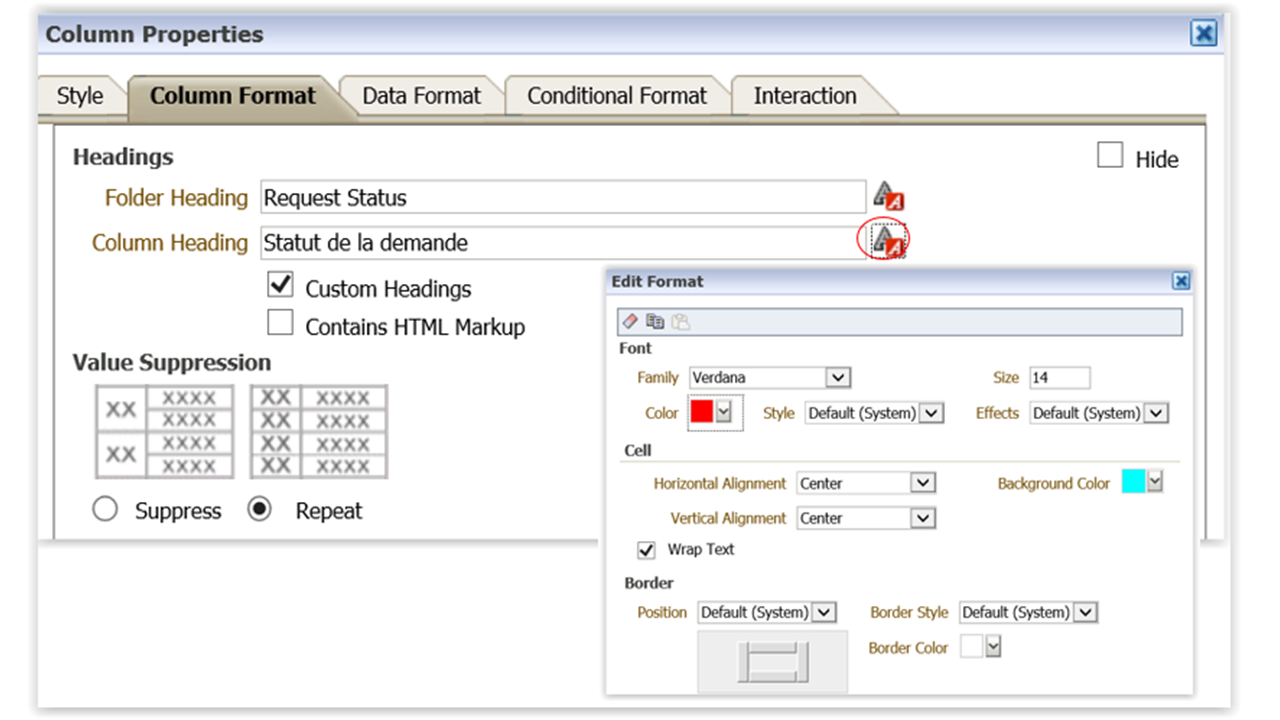1280x720 pixels.
Task: Close the Edit Format dialog
Action: click(x=1181, y=282)
